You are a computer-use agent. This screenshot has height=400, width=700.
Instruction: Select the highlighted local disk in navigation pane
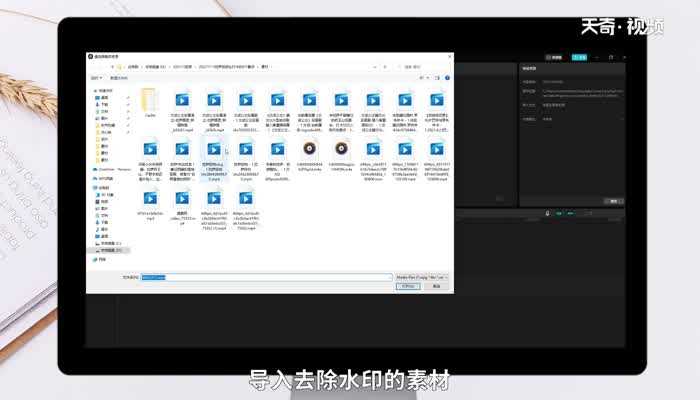pyautogui.click(x=109, y=250)
